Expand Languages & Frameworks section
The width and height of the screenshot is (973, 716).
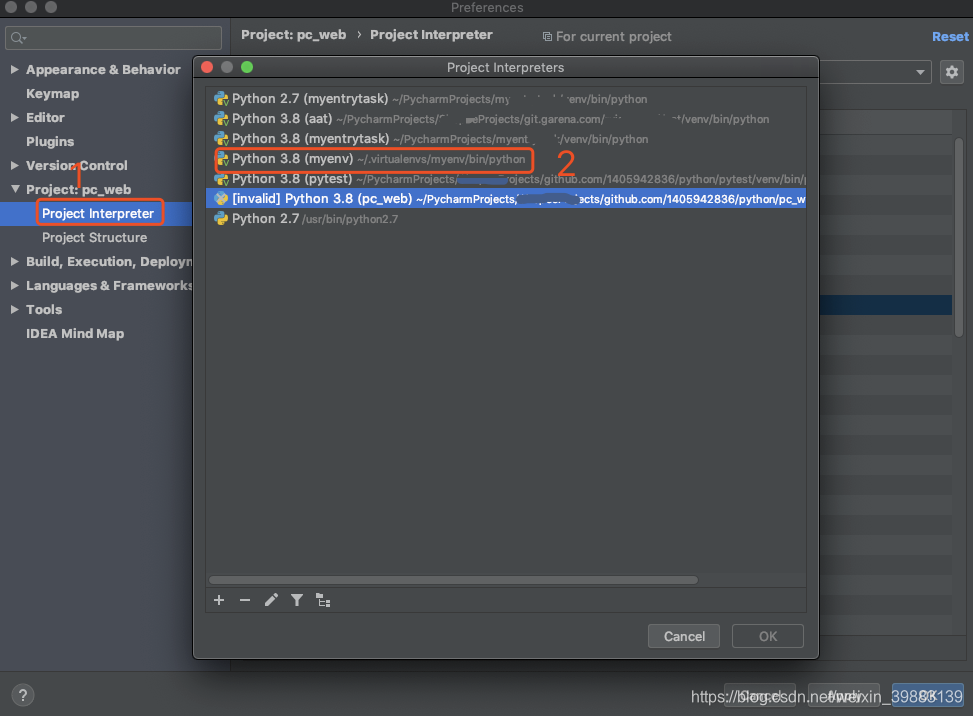pos(14,285)
